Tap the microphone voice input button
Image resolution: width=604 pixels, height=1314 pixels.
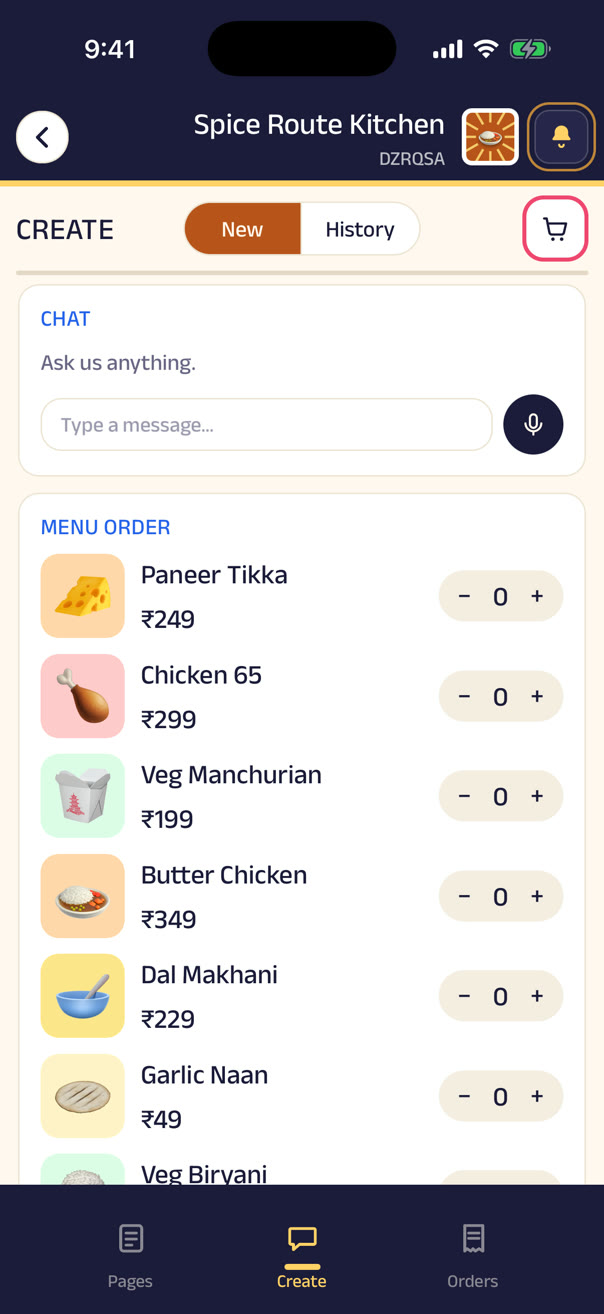(533, 424)
